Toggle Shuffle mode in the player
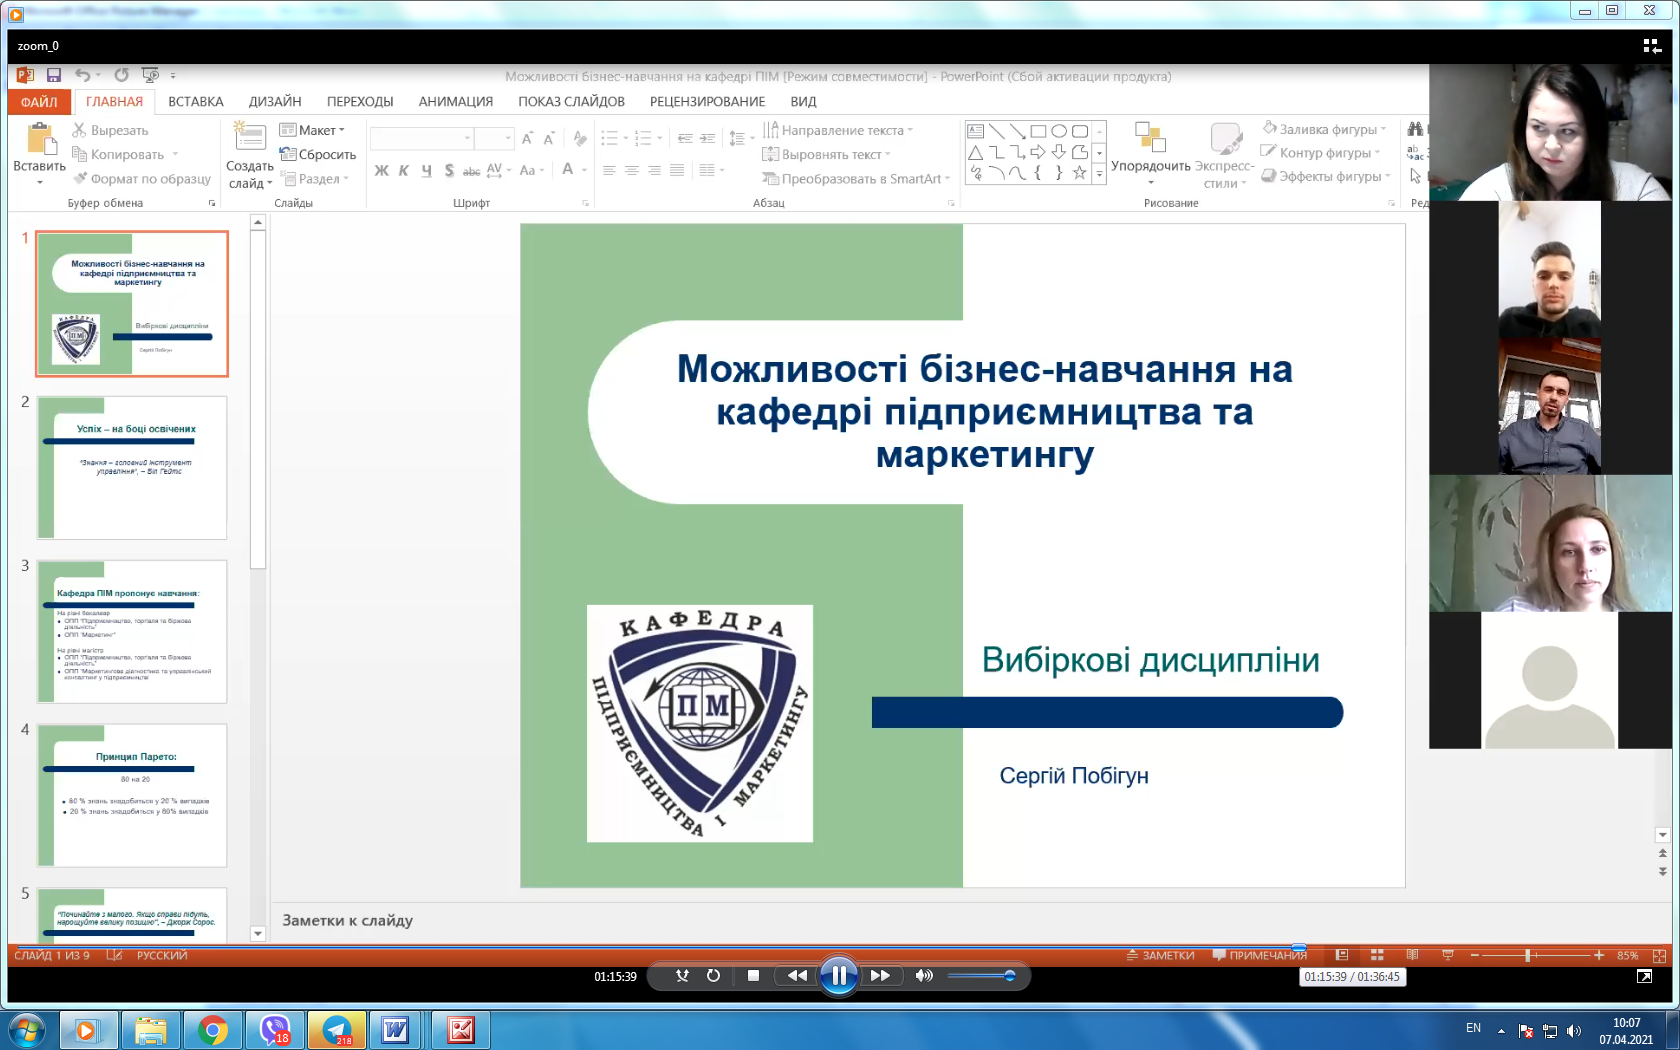The image size is (1680, 1050). coord(682,976)
